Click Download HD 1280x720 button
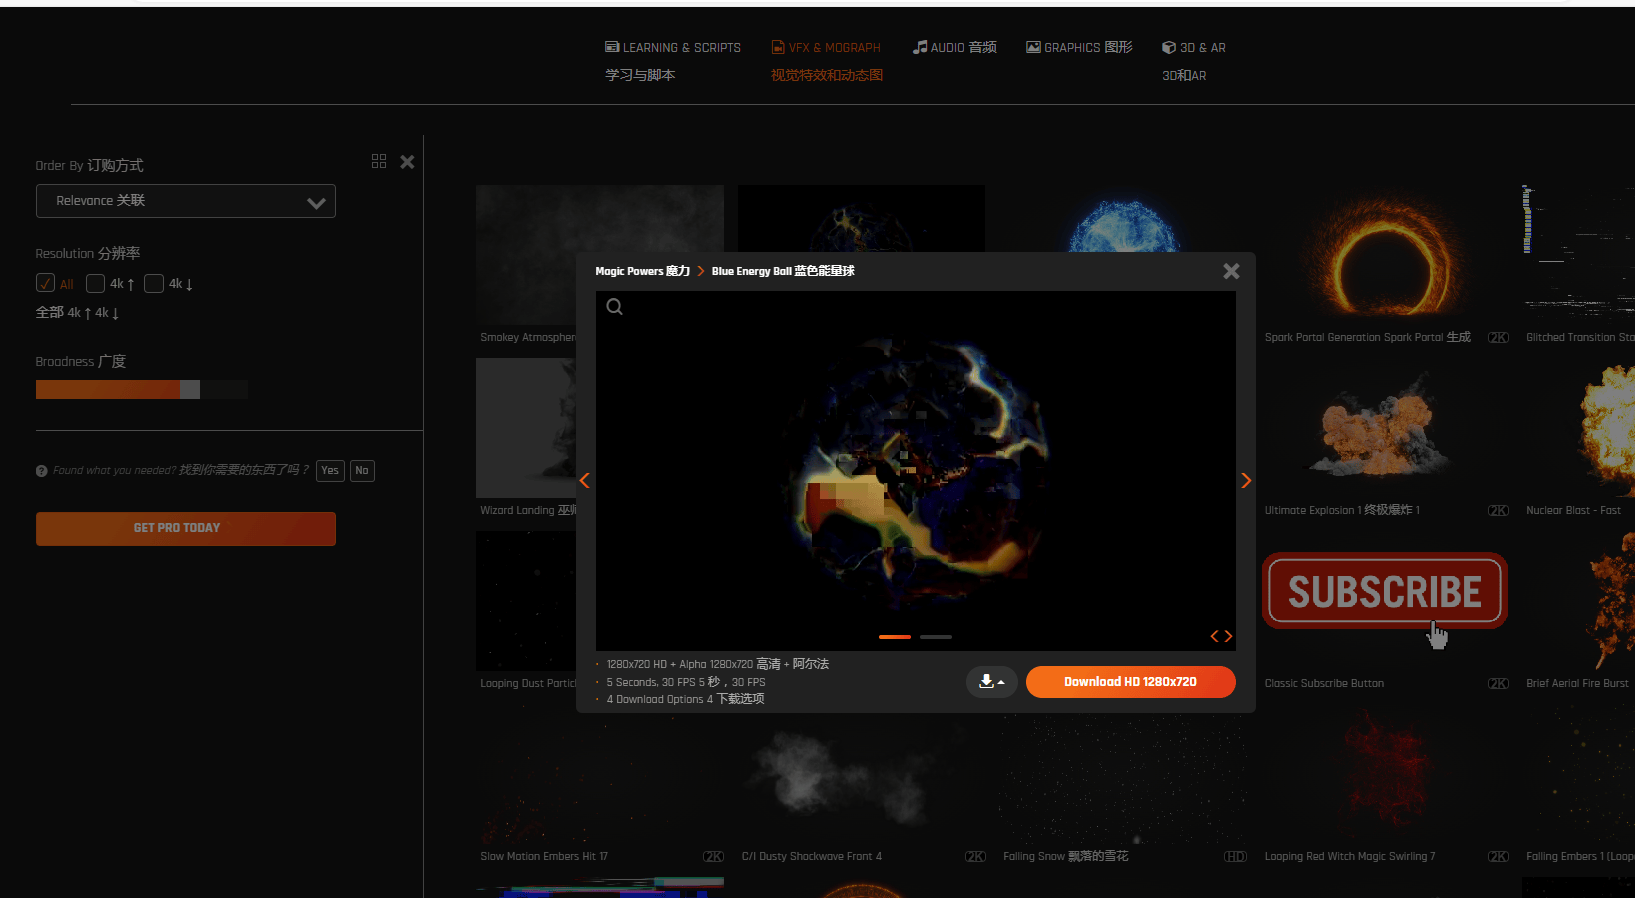 [1130, 682]
